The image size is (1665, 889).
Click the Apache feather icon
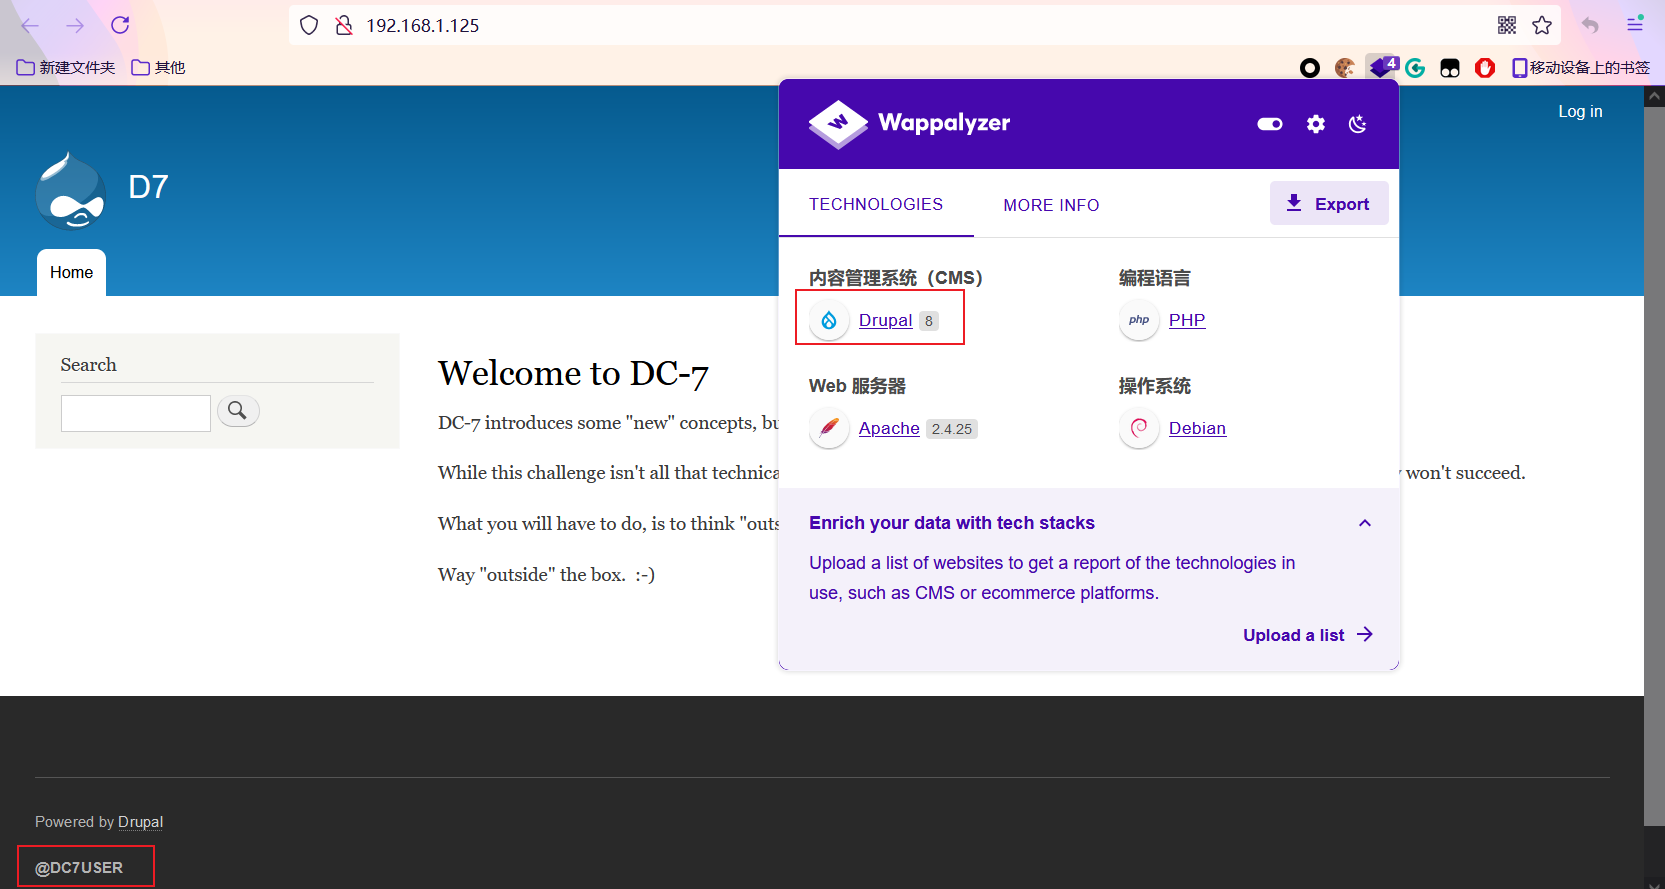829,428
